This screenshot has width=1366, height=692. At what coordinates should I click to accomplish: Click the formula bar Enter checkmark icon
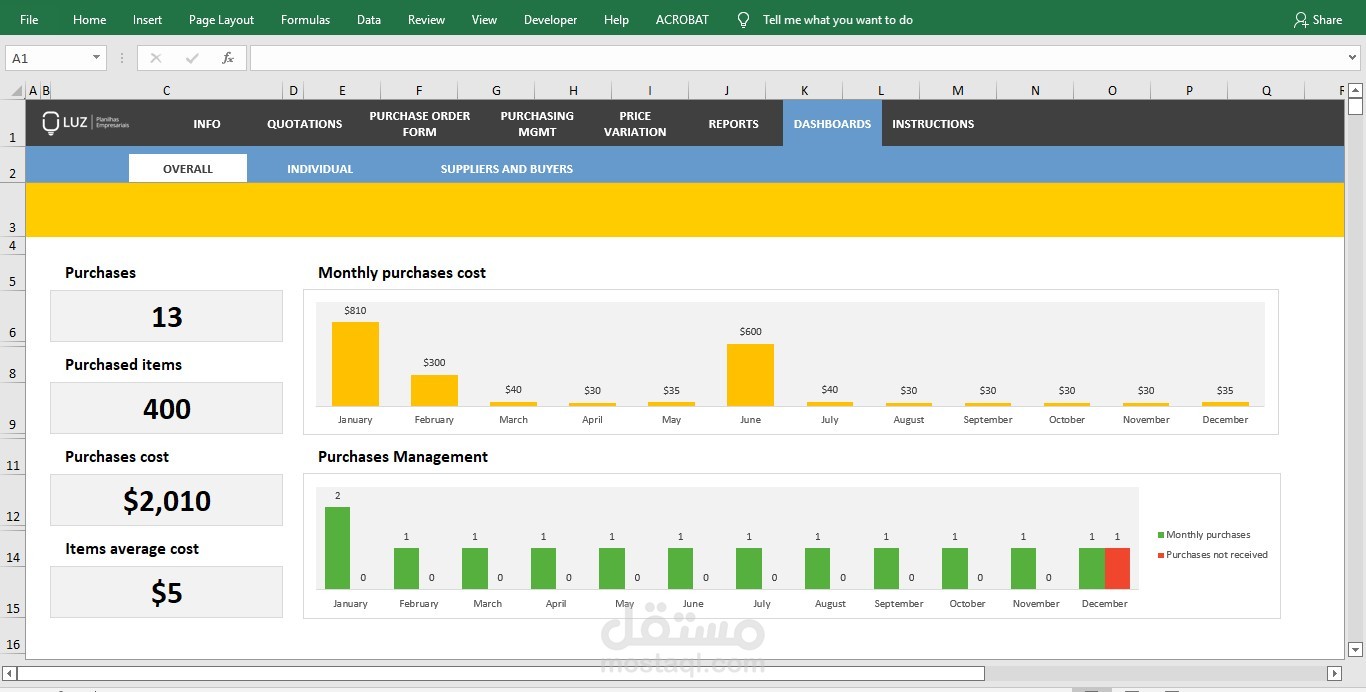tap(192, 58)
